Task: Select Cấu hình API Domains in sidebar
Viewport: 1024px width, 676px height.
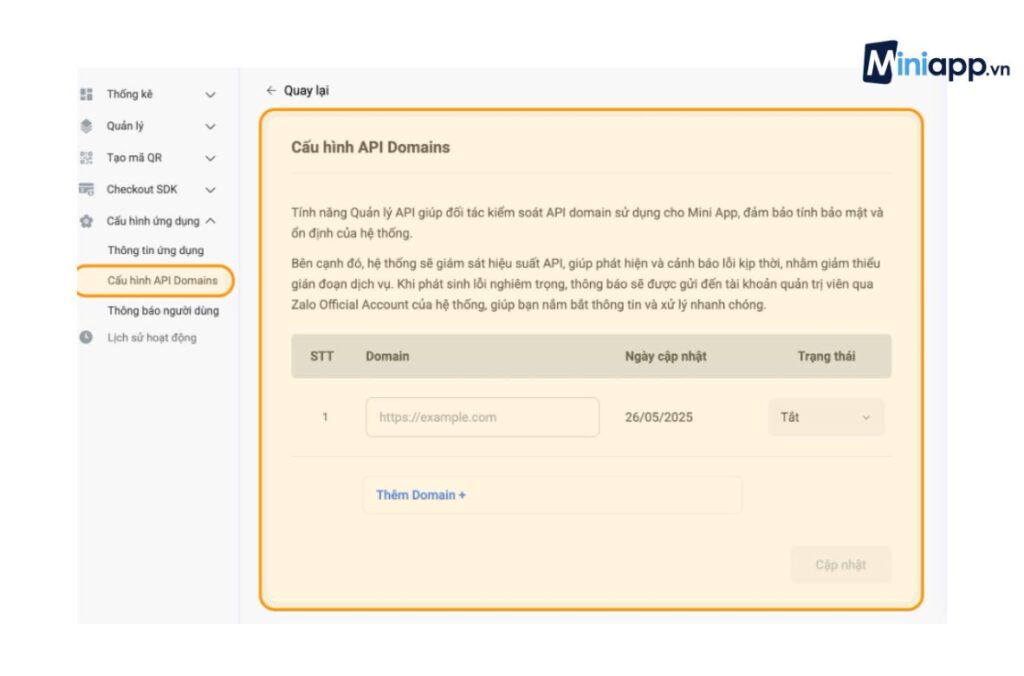Action: (162, 280)
